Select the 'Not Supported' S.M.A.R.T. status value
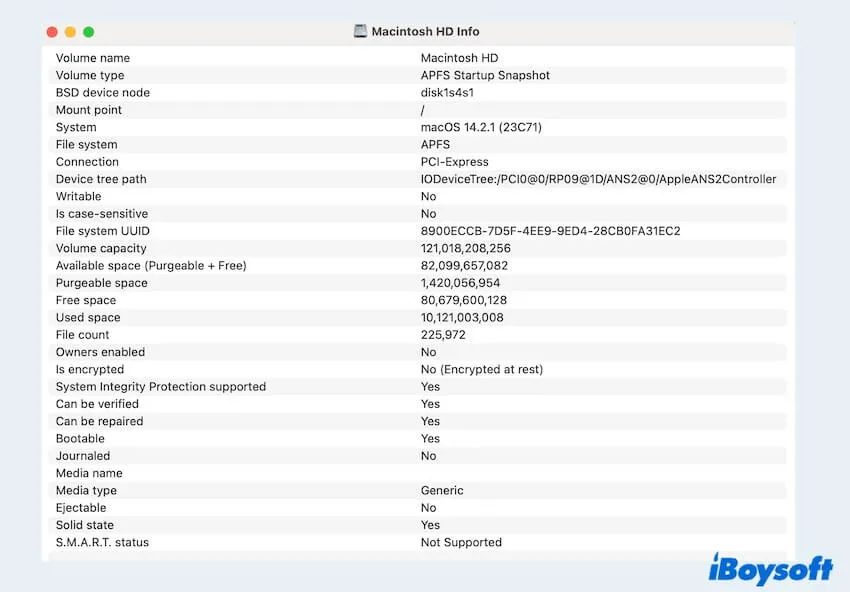This screenshot has width=850, height=592. pyautogui.click(x=461, y=543)
